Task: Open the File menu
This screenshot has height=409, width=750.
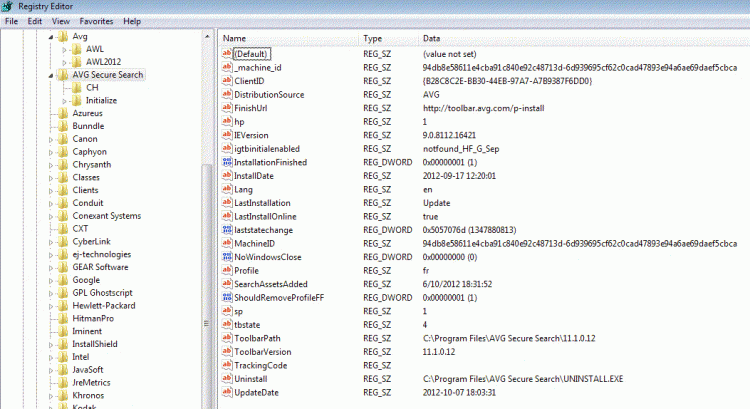Action: 11,22
